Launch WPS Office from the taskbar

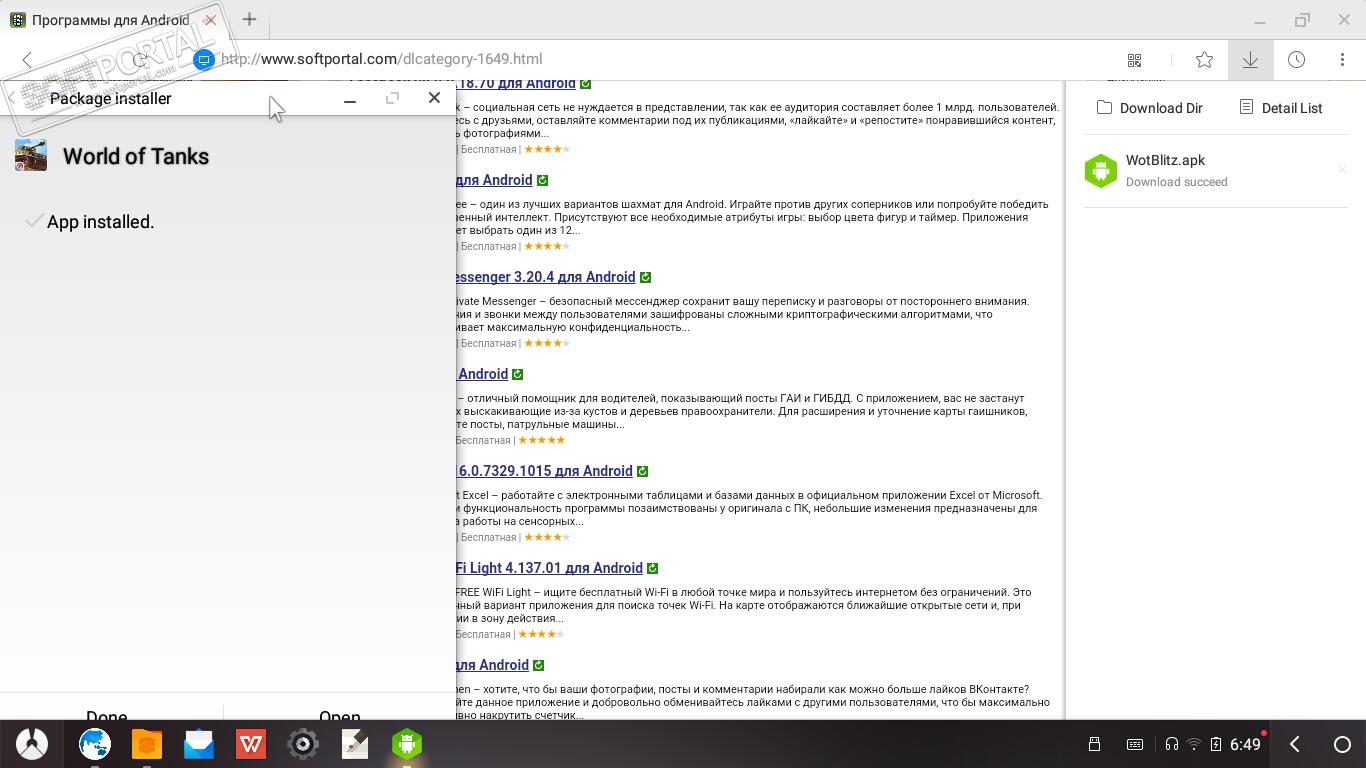click(x=251, y=744)
